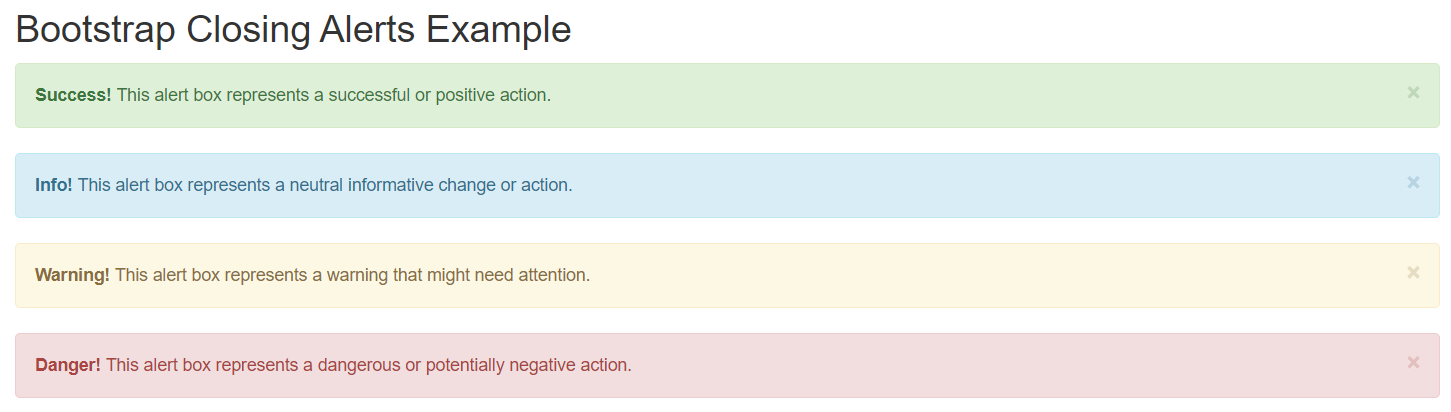Select the bold "Warning!" label
Image resolution: width=1451 pixels, height=412 pixels.
tap(72, 275)
